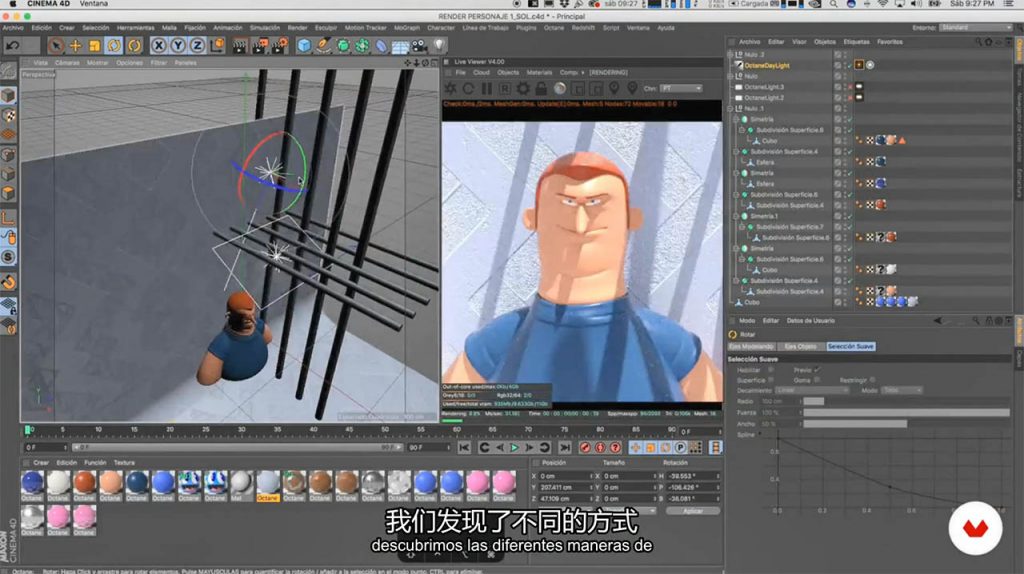Open Materials menu in Live Viewer
The height and width of the screenshot is (574, 1024).
tap(539, 72)
